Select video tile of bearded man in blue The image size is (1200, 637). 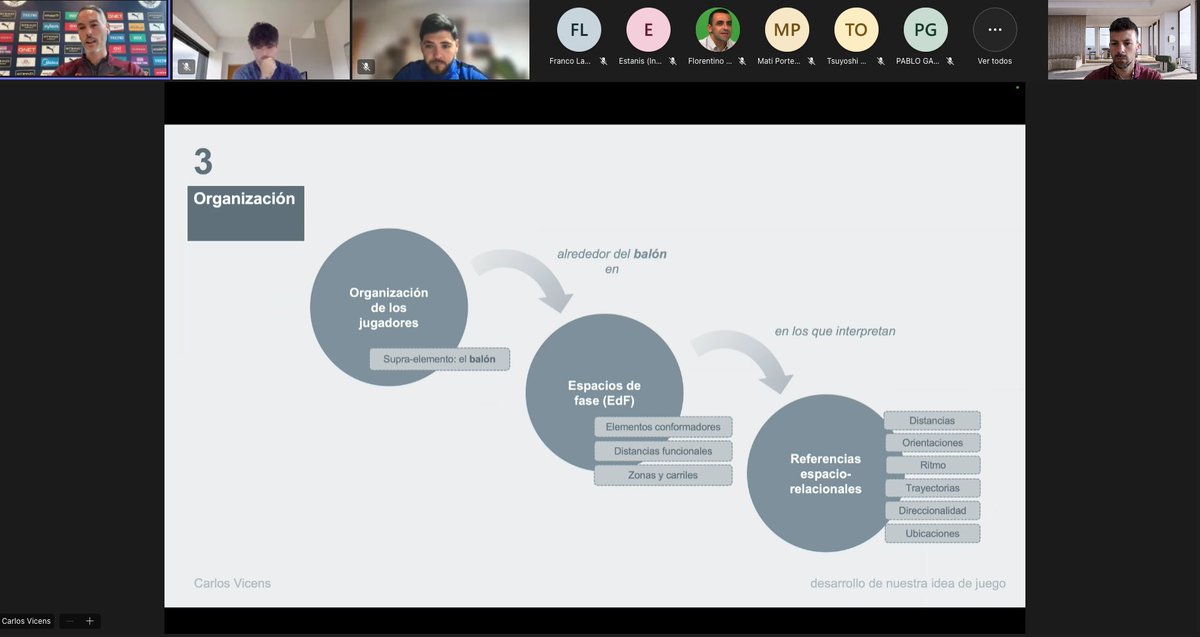(441, 40)
